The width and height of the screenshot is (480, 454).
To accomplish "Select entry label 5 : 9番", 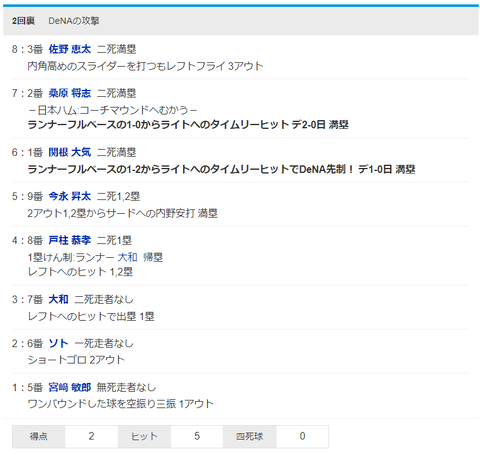I will tap(27, 196).
